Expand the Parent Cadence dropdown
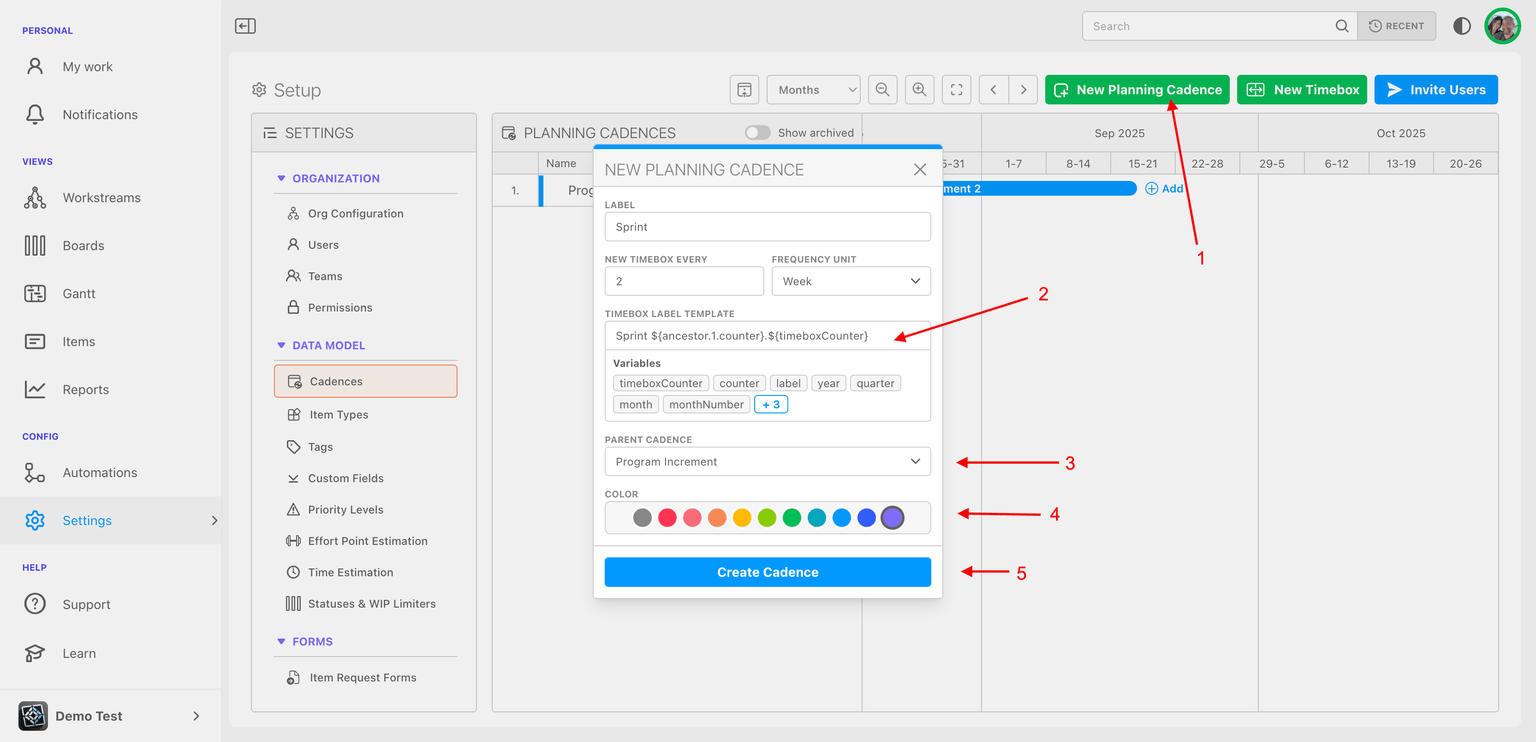The image size is (1536, 742). click(767, 462)
